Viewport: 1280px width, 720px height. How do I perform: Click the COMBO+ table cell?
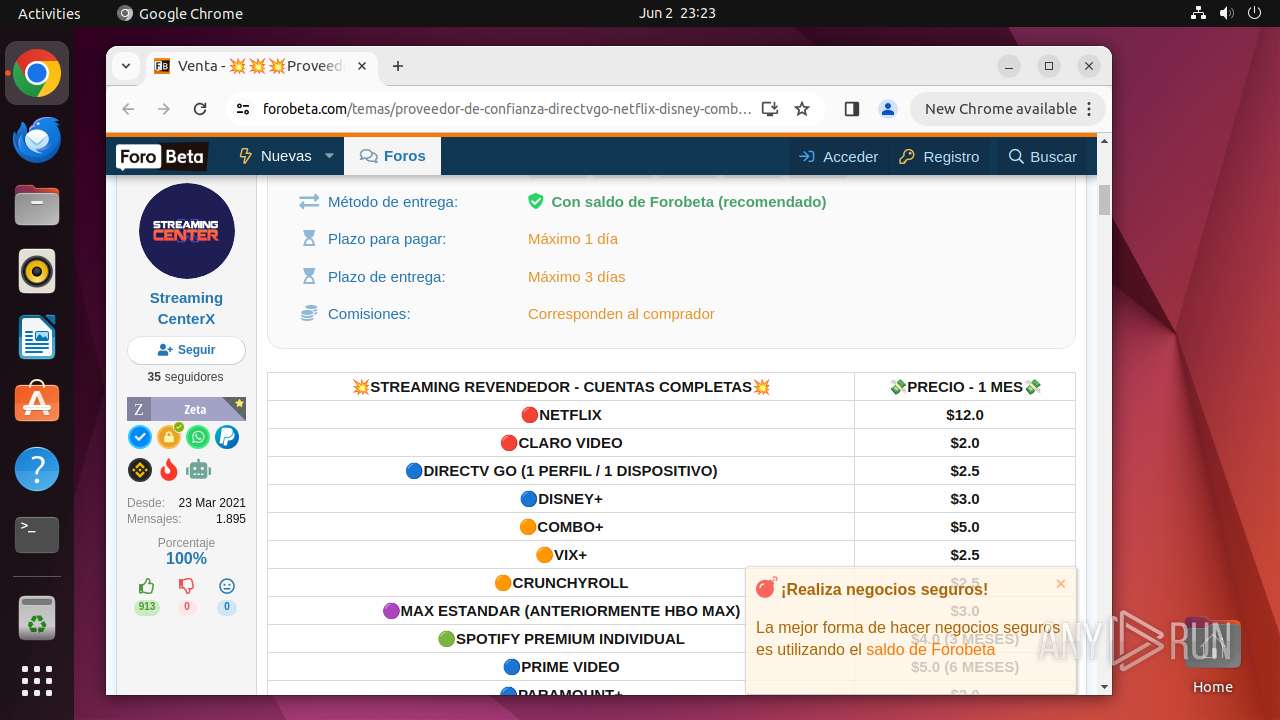tap(561, 527)
